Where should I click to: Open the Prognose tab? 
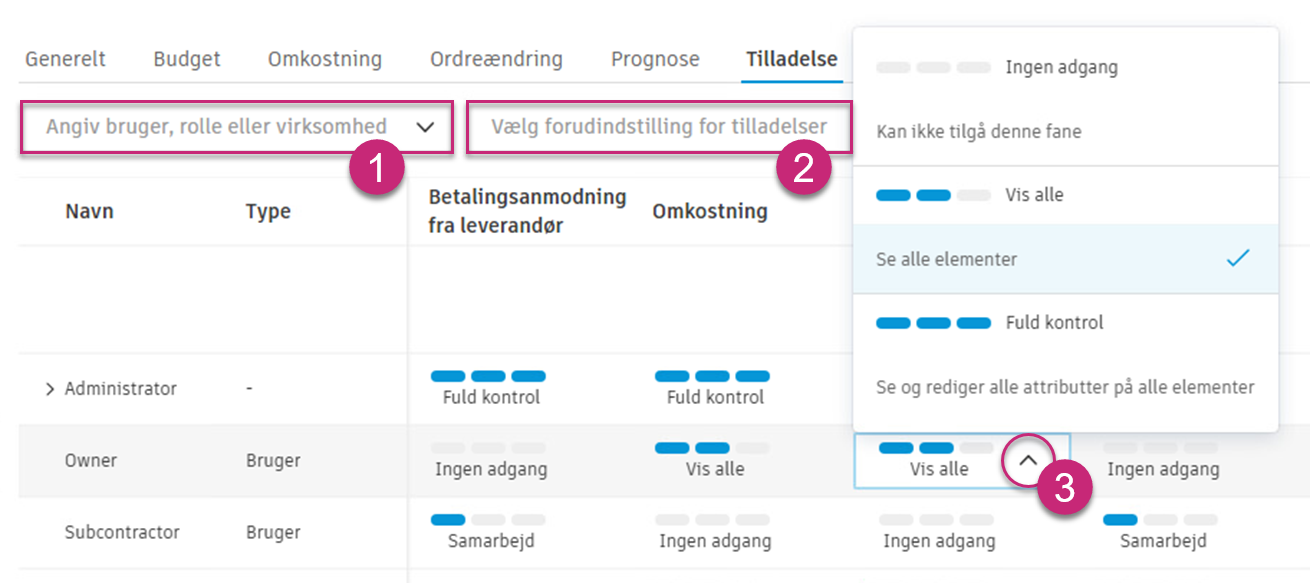[654, 59]
